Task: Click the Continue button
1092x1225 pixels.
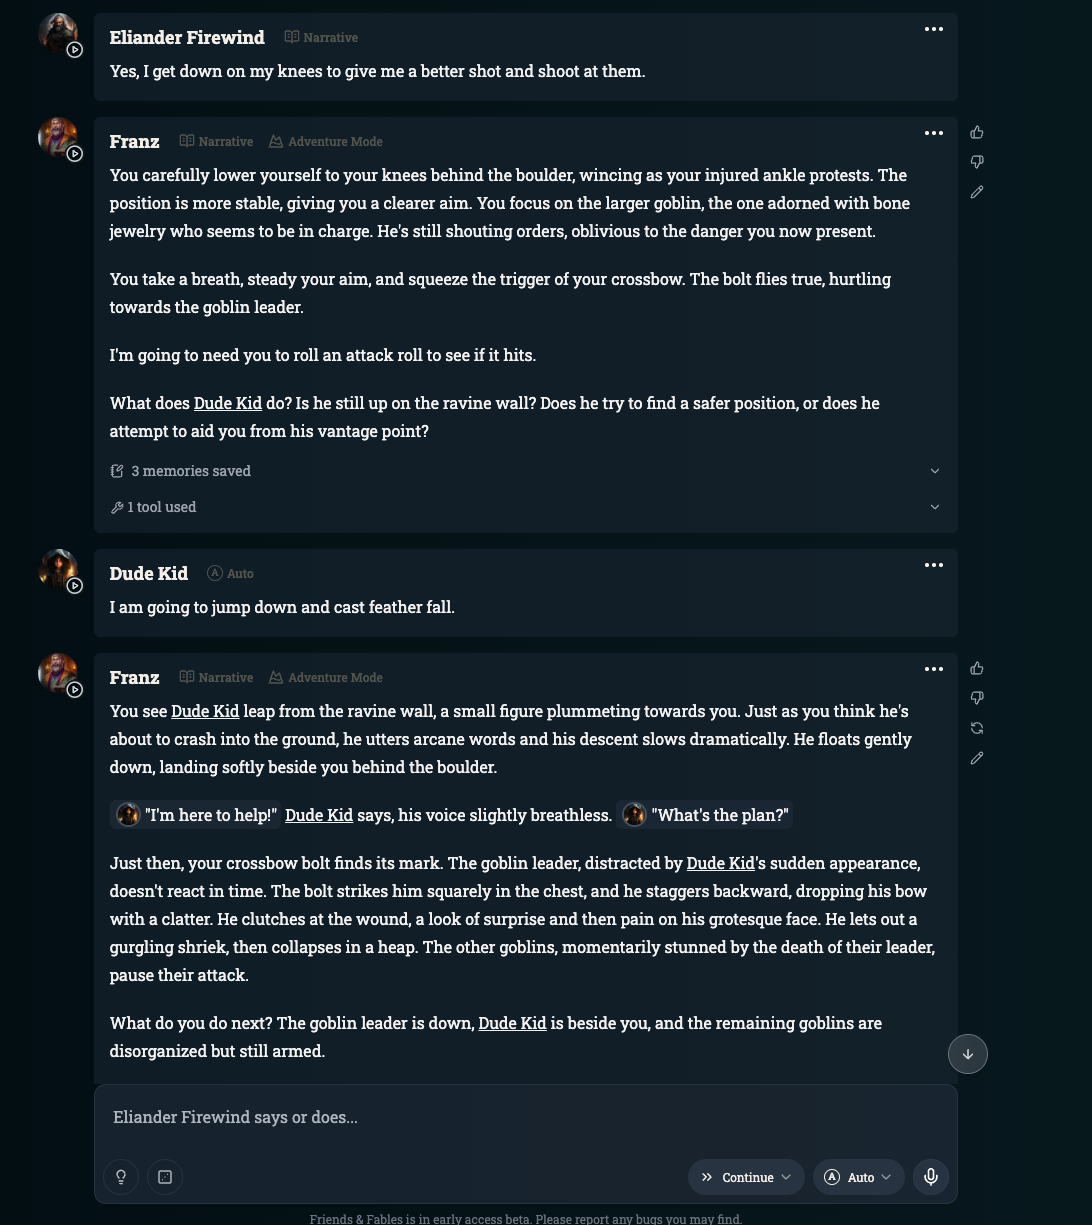Action: pos(737,1177)
